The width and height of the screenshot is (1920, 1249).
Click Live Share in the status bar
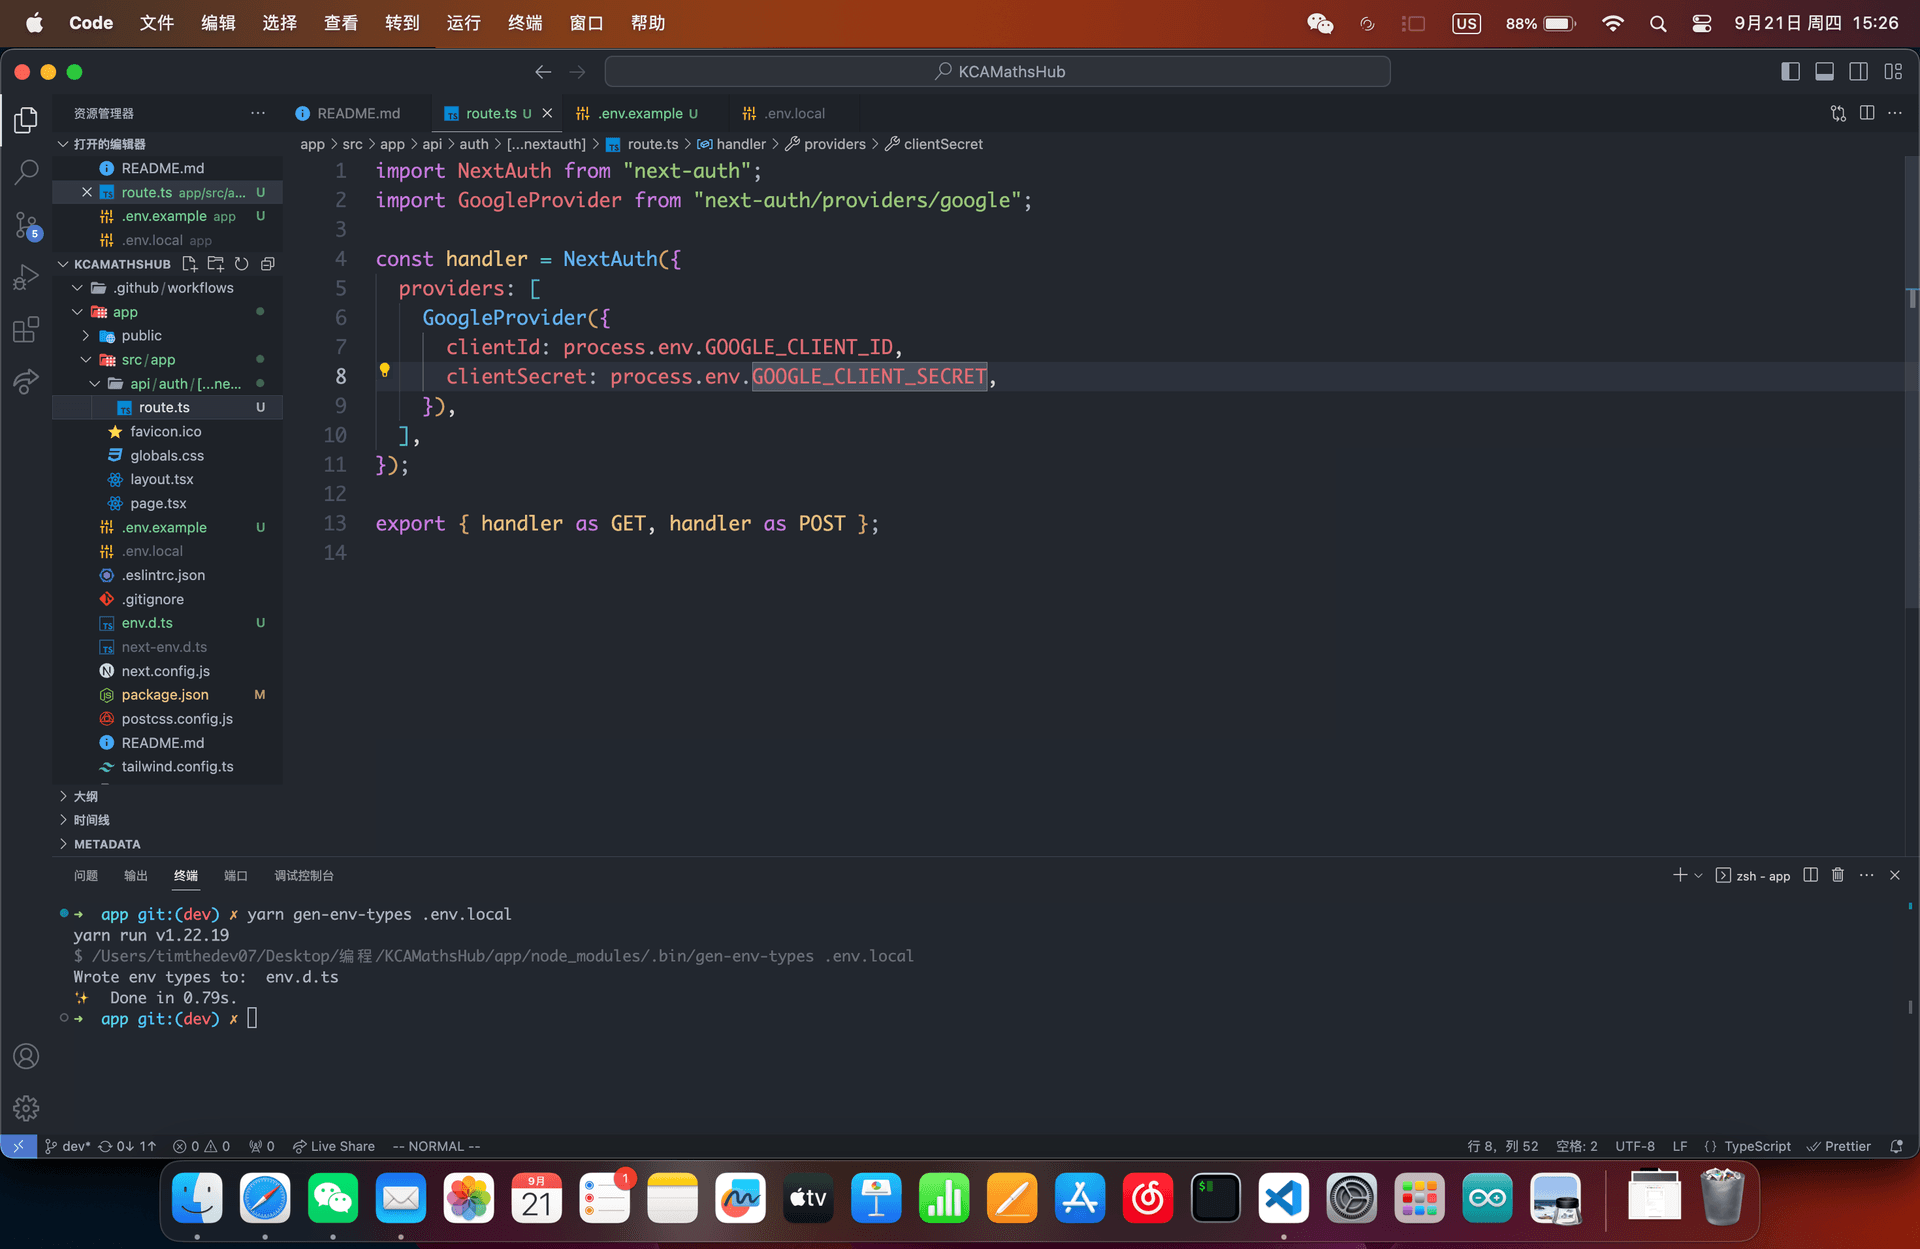click(x=333, y=1146)
